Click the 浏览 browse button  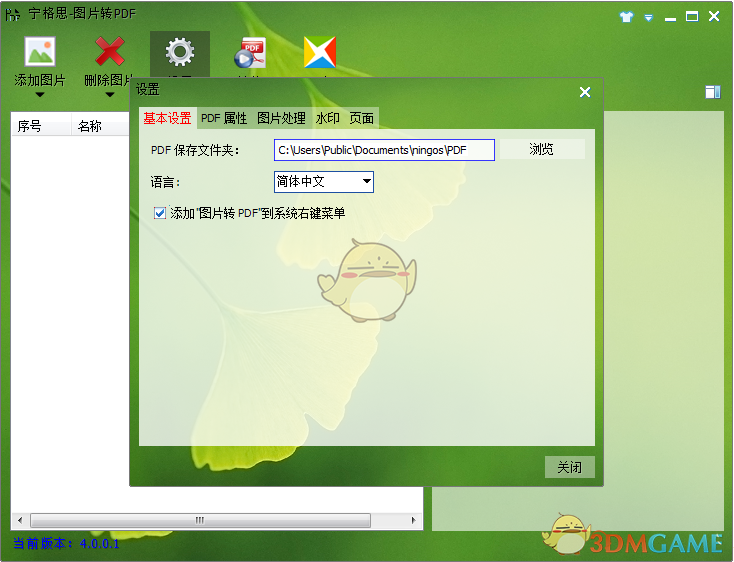[541, 150]
